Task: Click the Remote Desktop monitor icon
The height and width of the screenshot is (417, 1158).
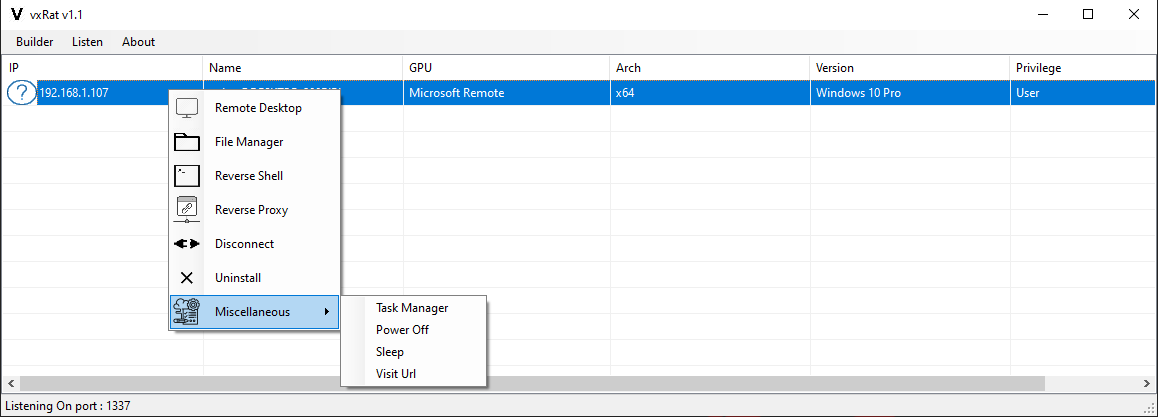Action: click(187, 108)
